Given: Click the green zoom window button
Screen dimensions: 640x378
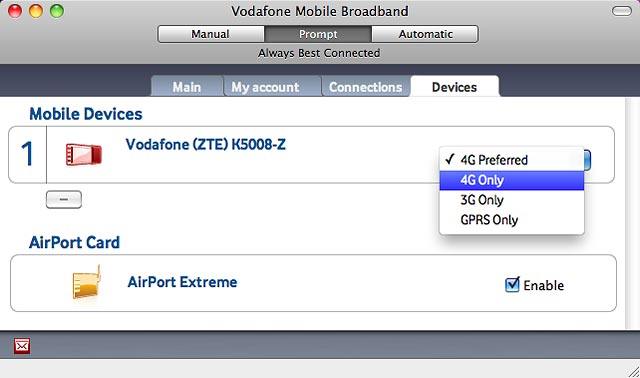Looking at the screenshot, I should coord(57,11).
